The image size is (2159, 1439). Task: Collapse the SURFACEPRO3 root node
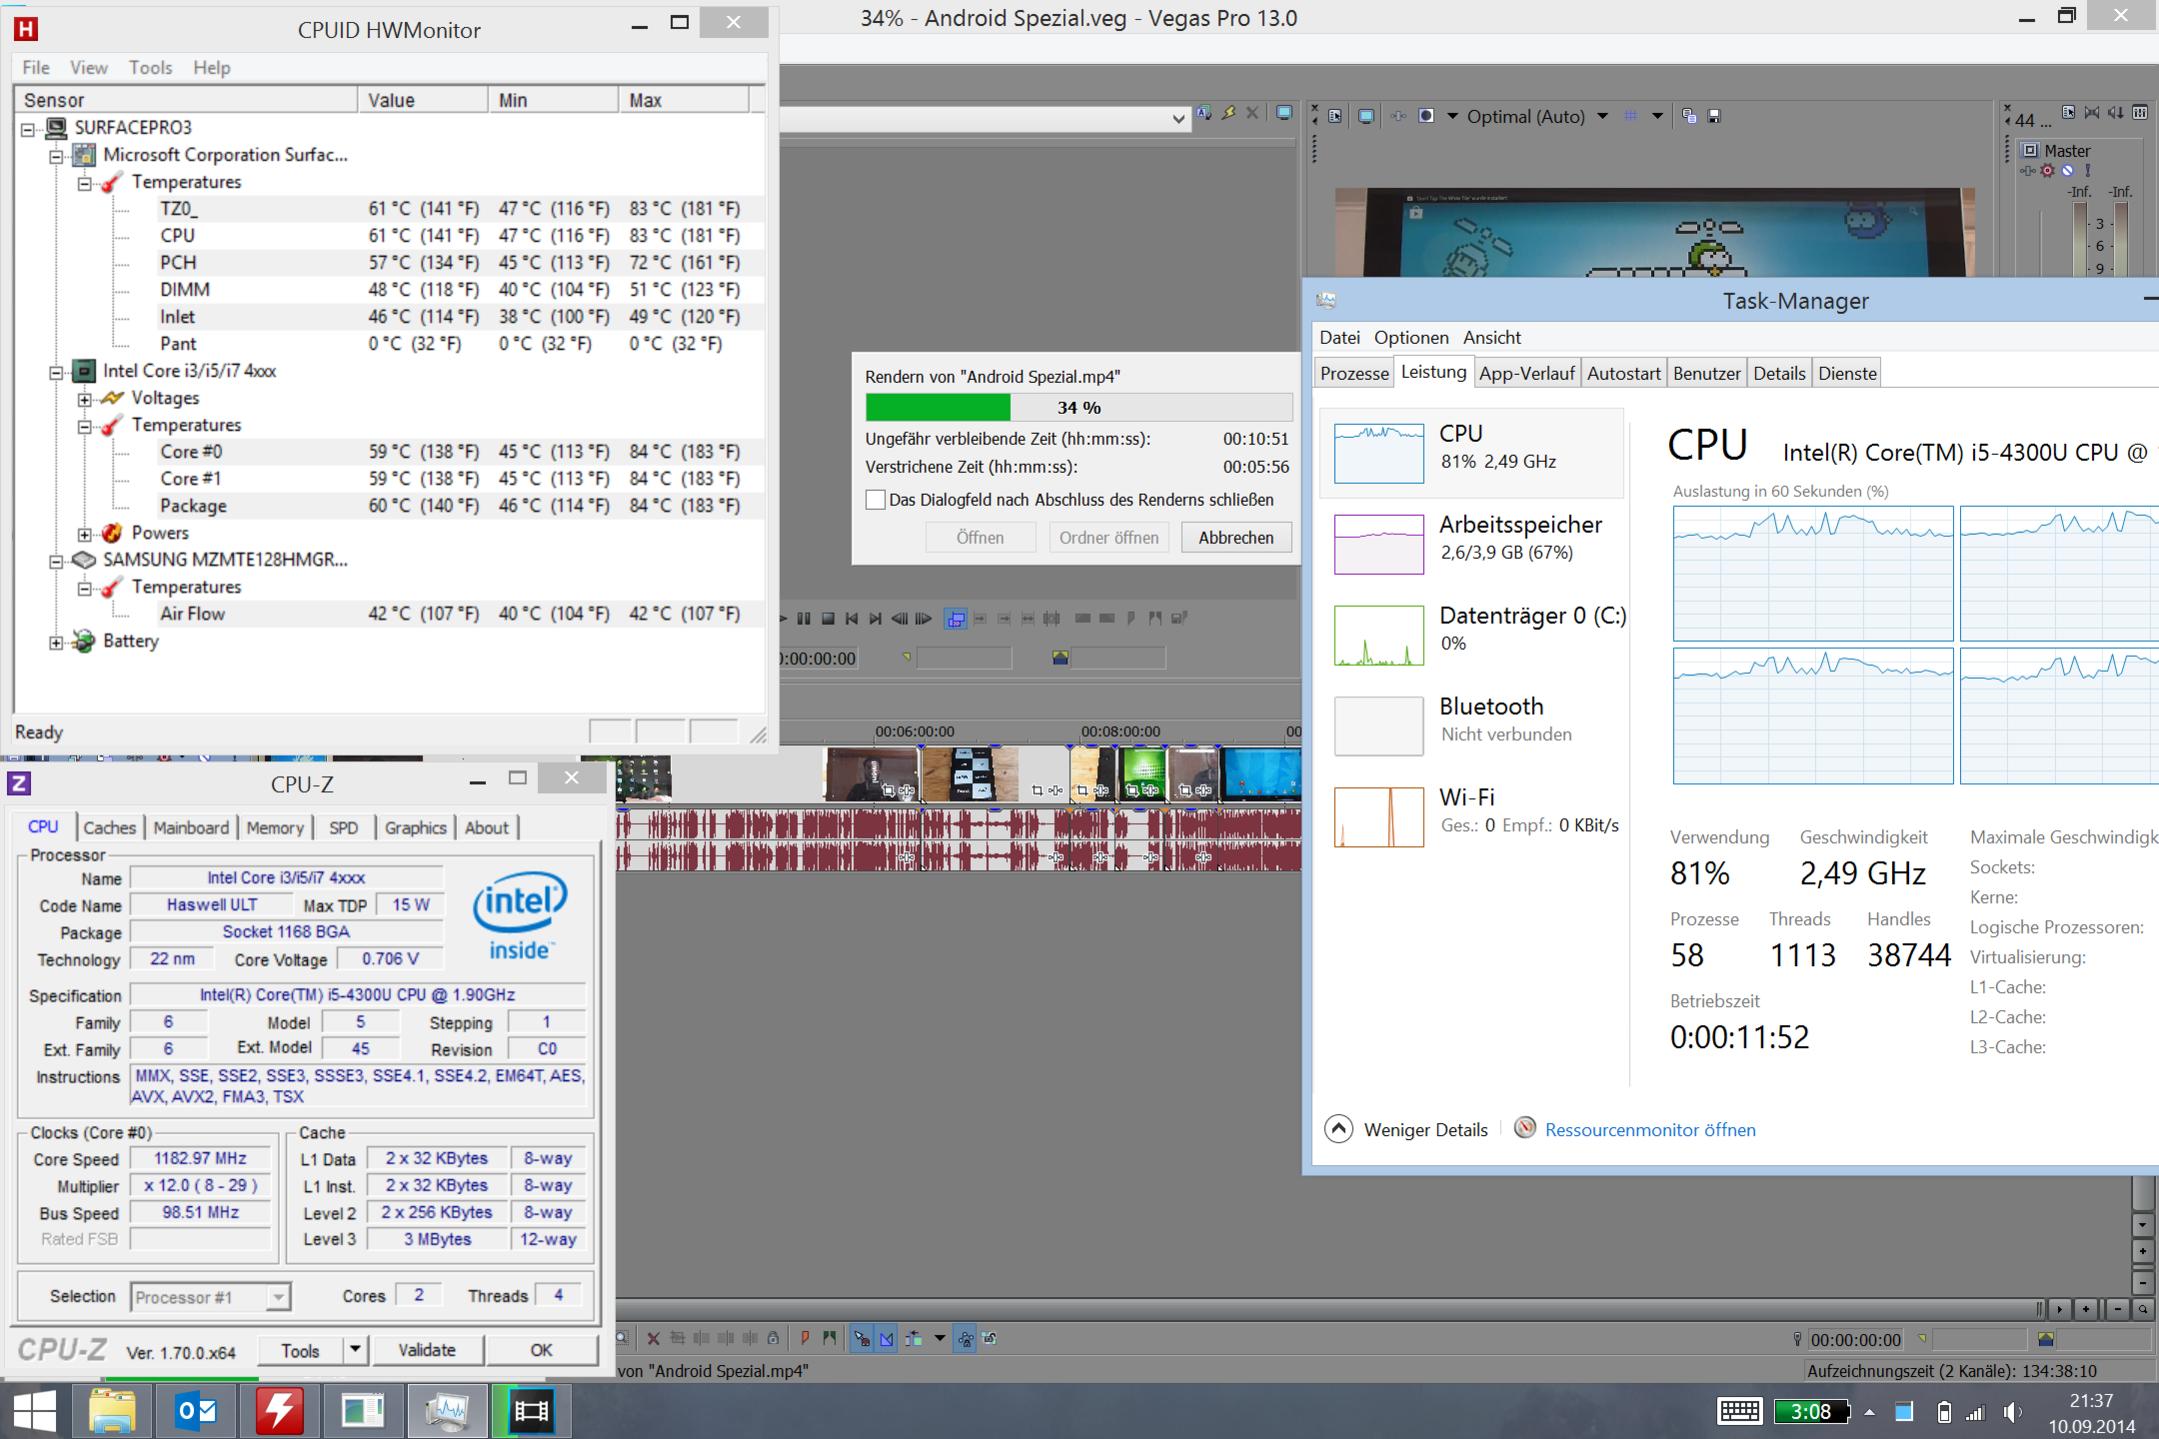(29, 129)
